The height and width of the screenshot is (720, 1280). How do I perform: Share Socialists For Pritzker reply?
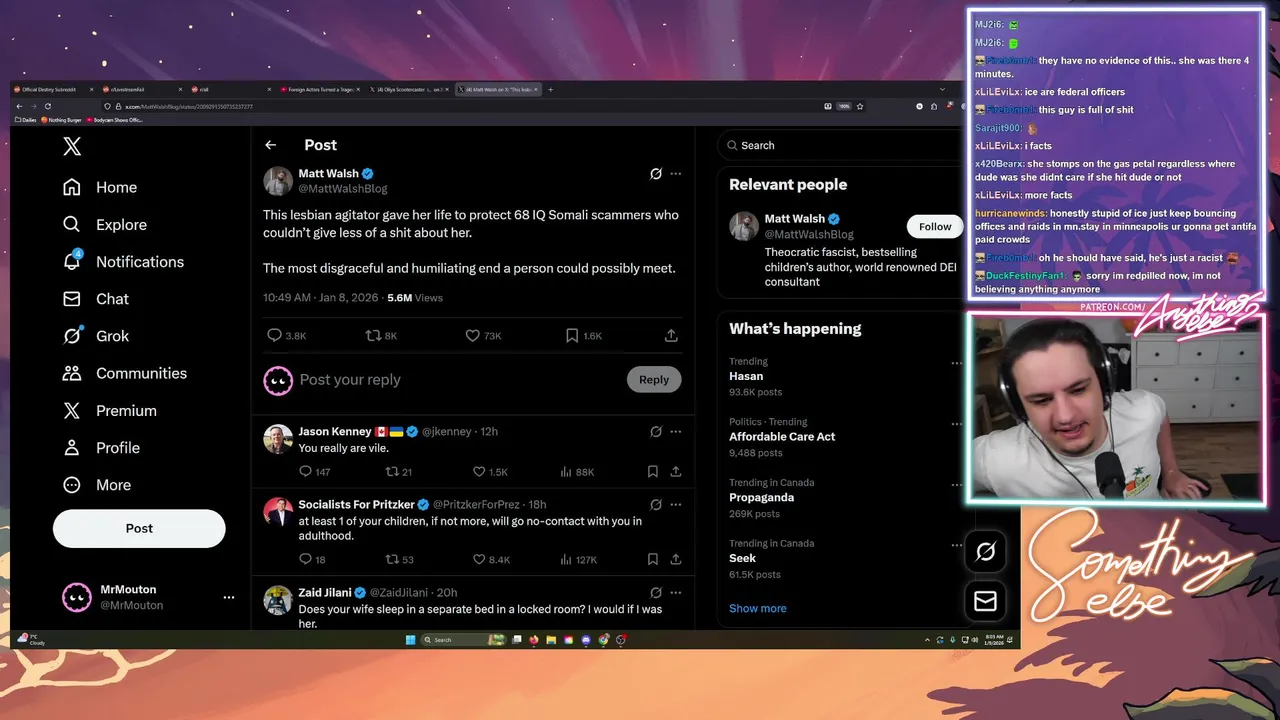[676, 560]
